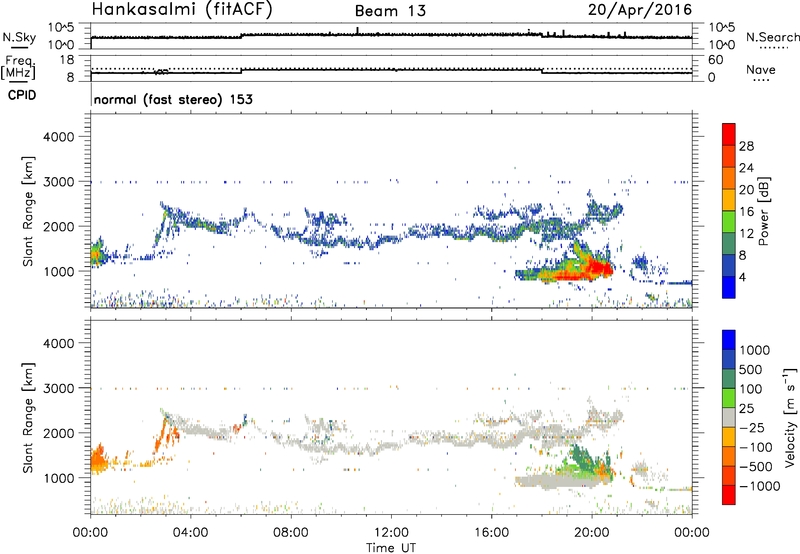The width and height of the screenshot is (800, 554).
Task: Click the red segment of power colorbar
Action: coord(729,135)
